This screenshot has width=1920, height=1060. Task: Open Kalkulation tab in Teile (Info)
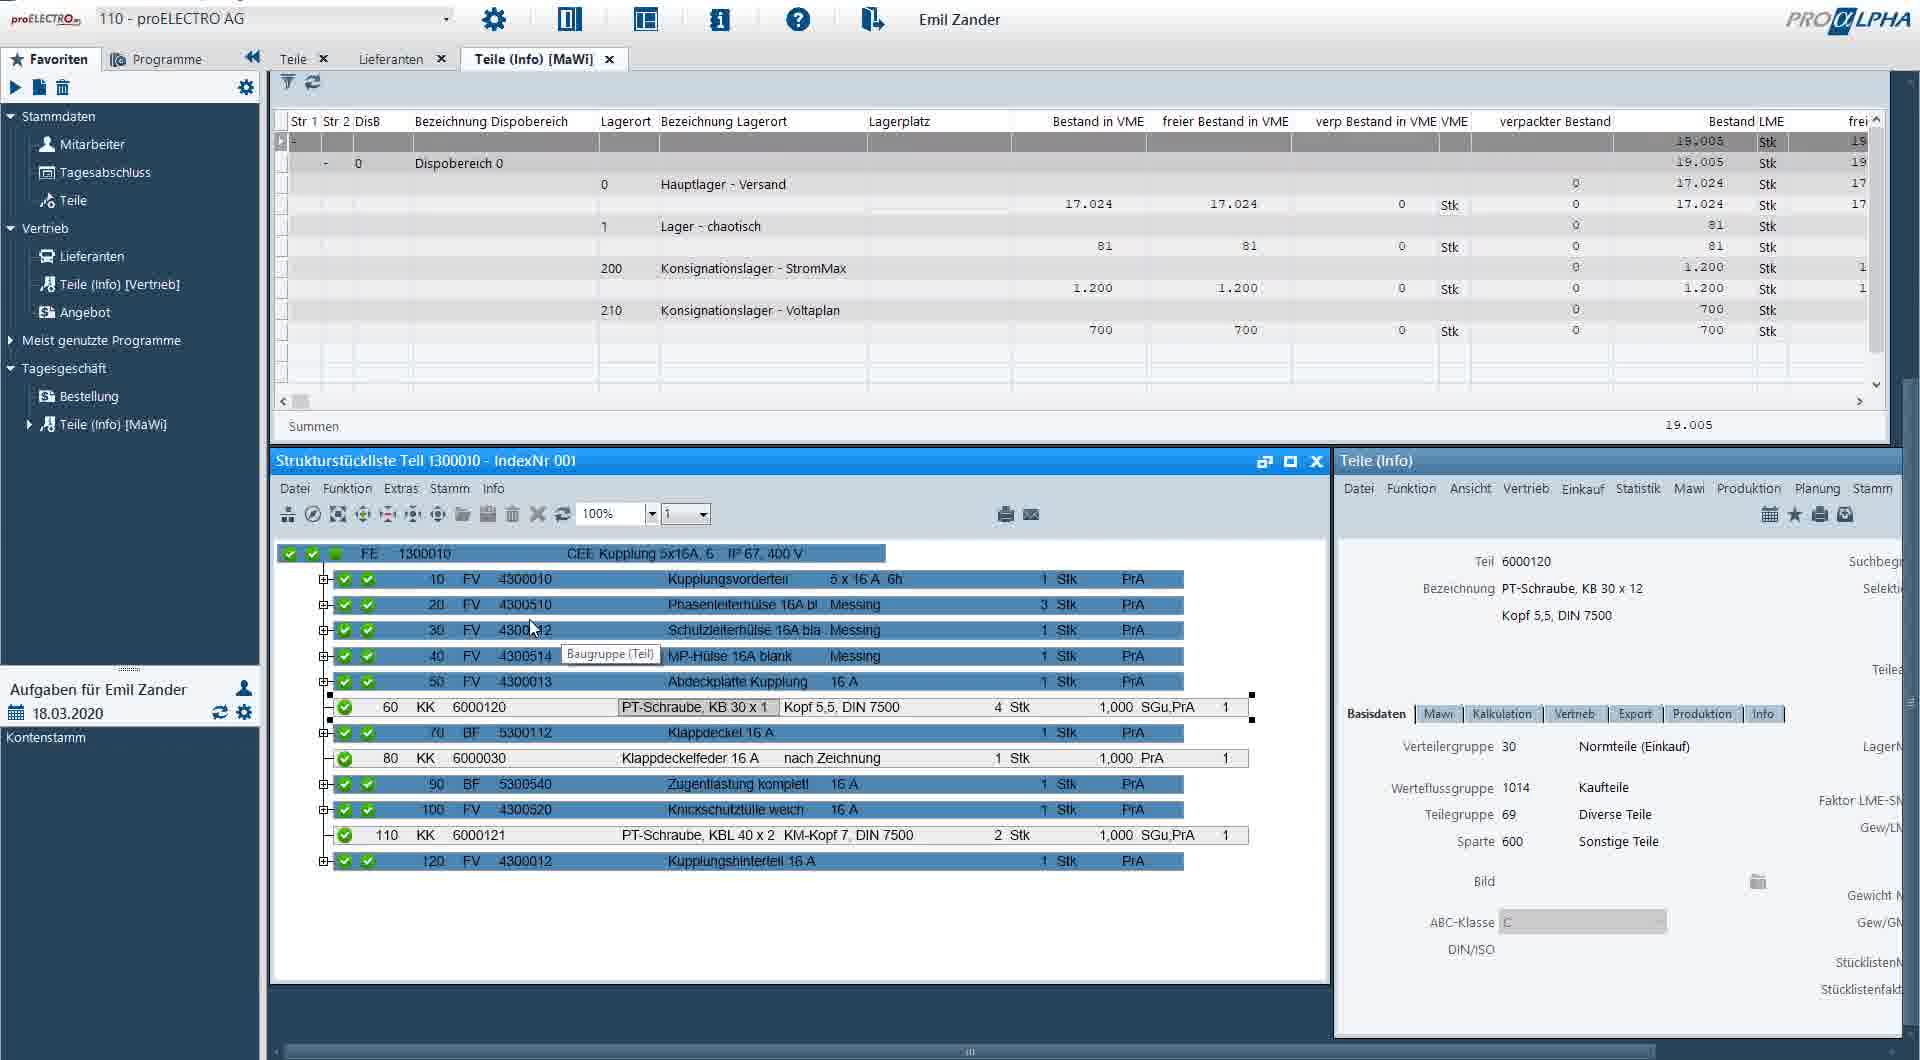coord(1502,714)
